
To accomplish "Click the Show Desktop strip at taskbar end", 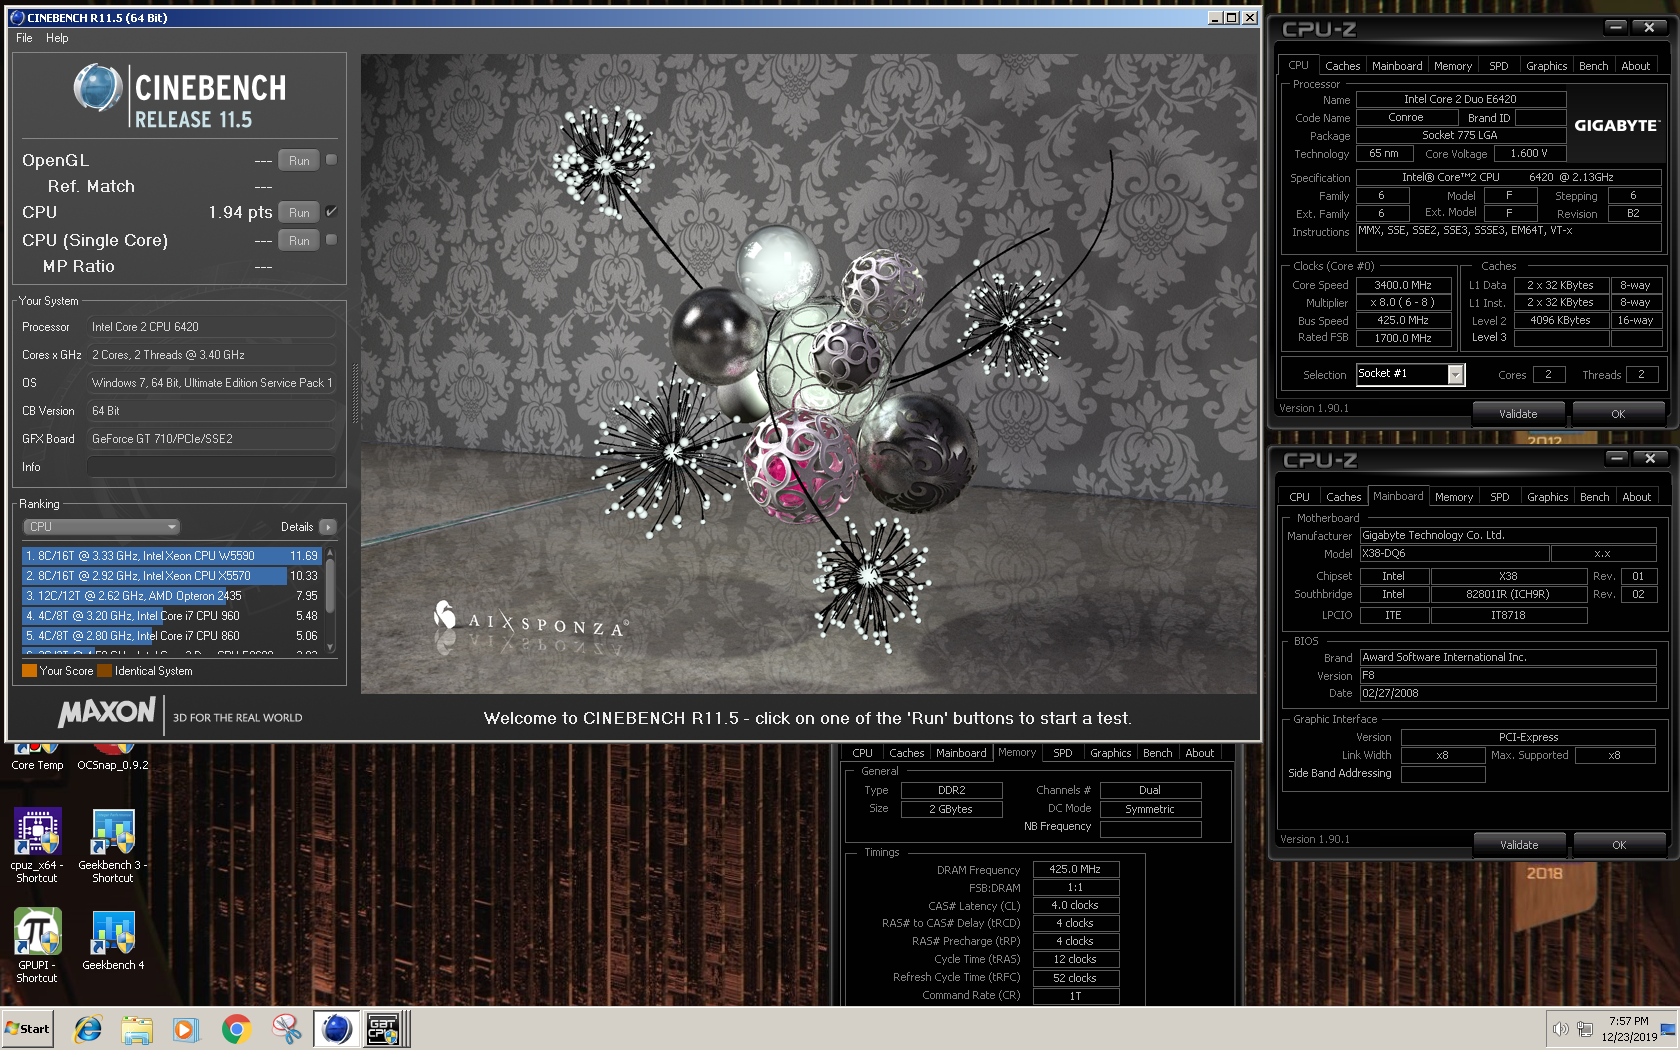I will tap(1668, 1029).
